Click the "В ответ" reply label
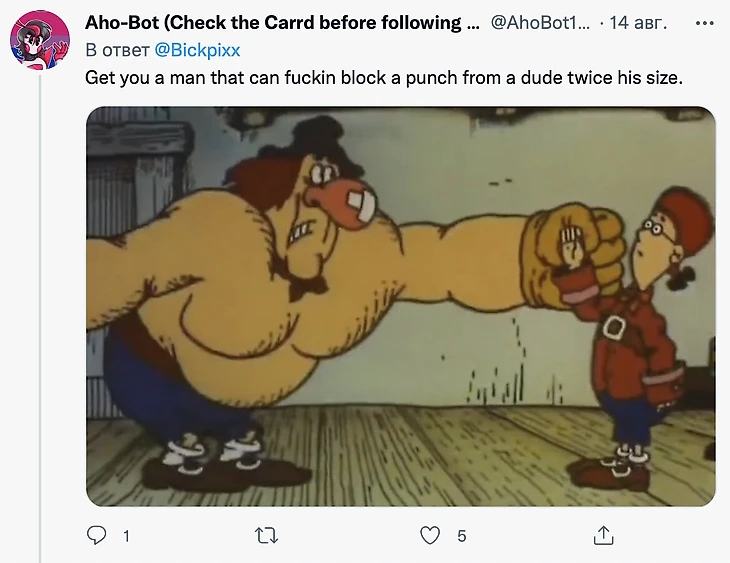730x563 pixels. point(118,50)
